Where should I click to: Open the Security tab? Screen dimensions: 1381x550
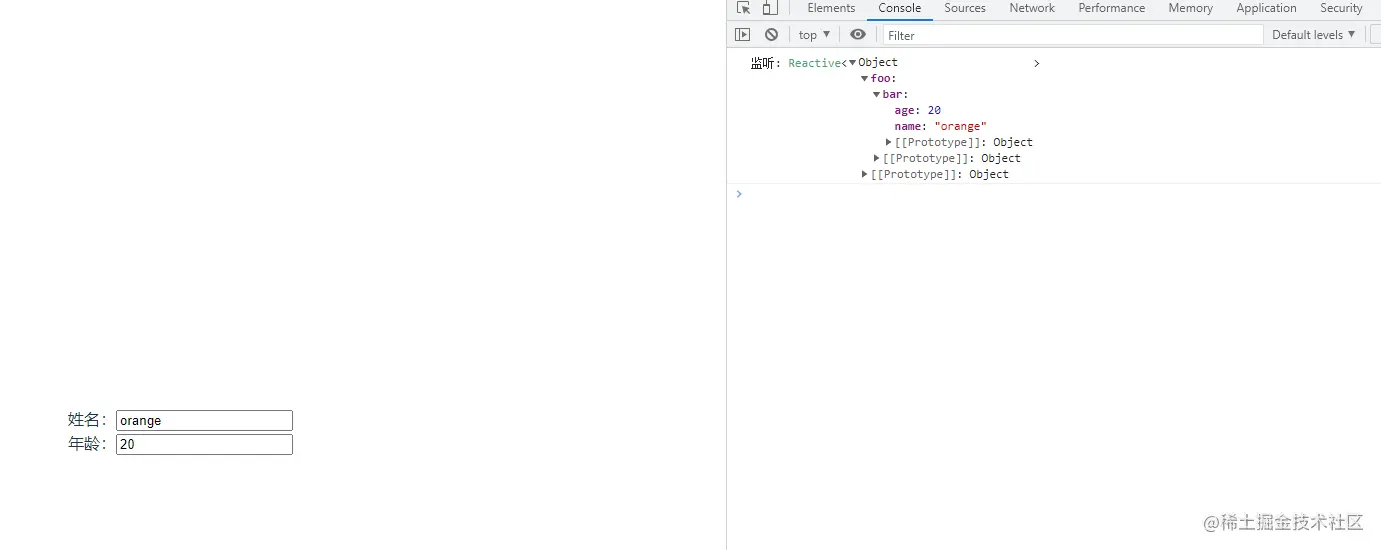pyautogui.click(x=1341, y=8)
